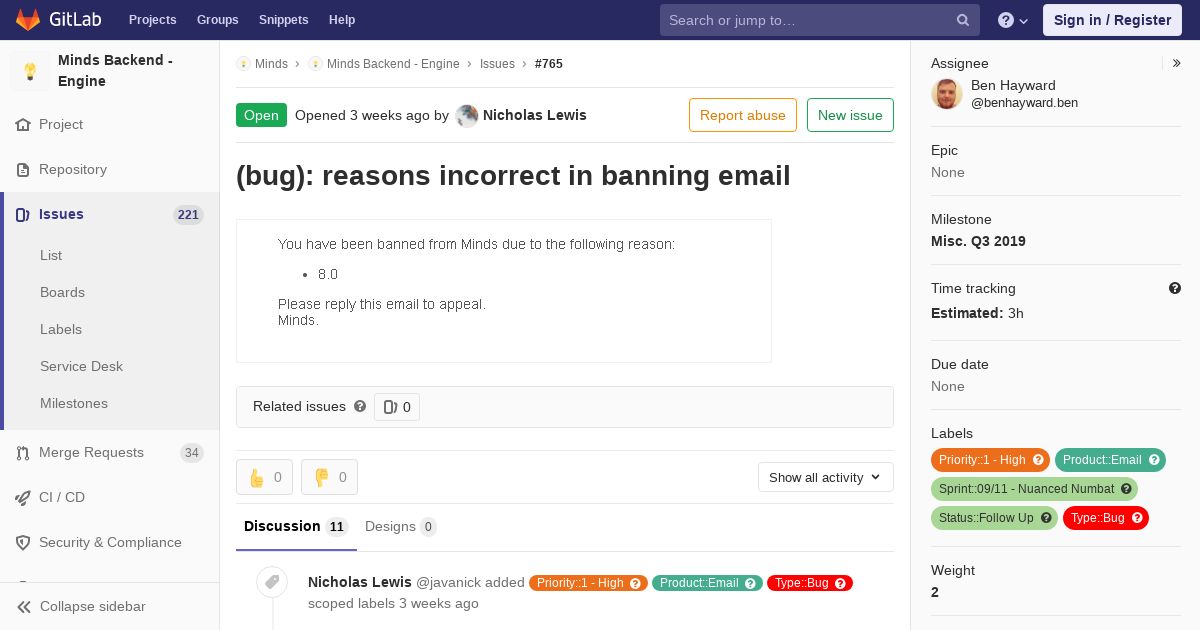This screenshot has height=630, width=1200.
Task: Open the Misc. Q3 2019 milestone link
Action: (978, 241)
